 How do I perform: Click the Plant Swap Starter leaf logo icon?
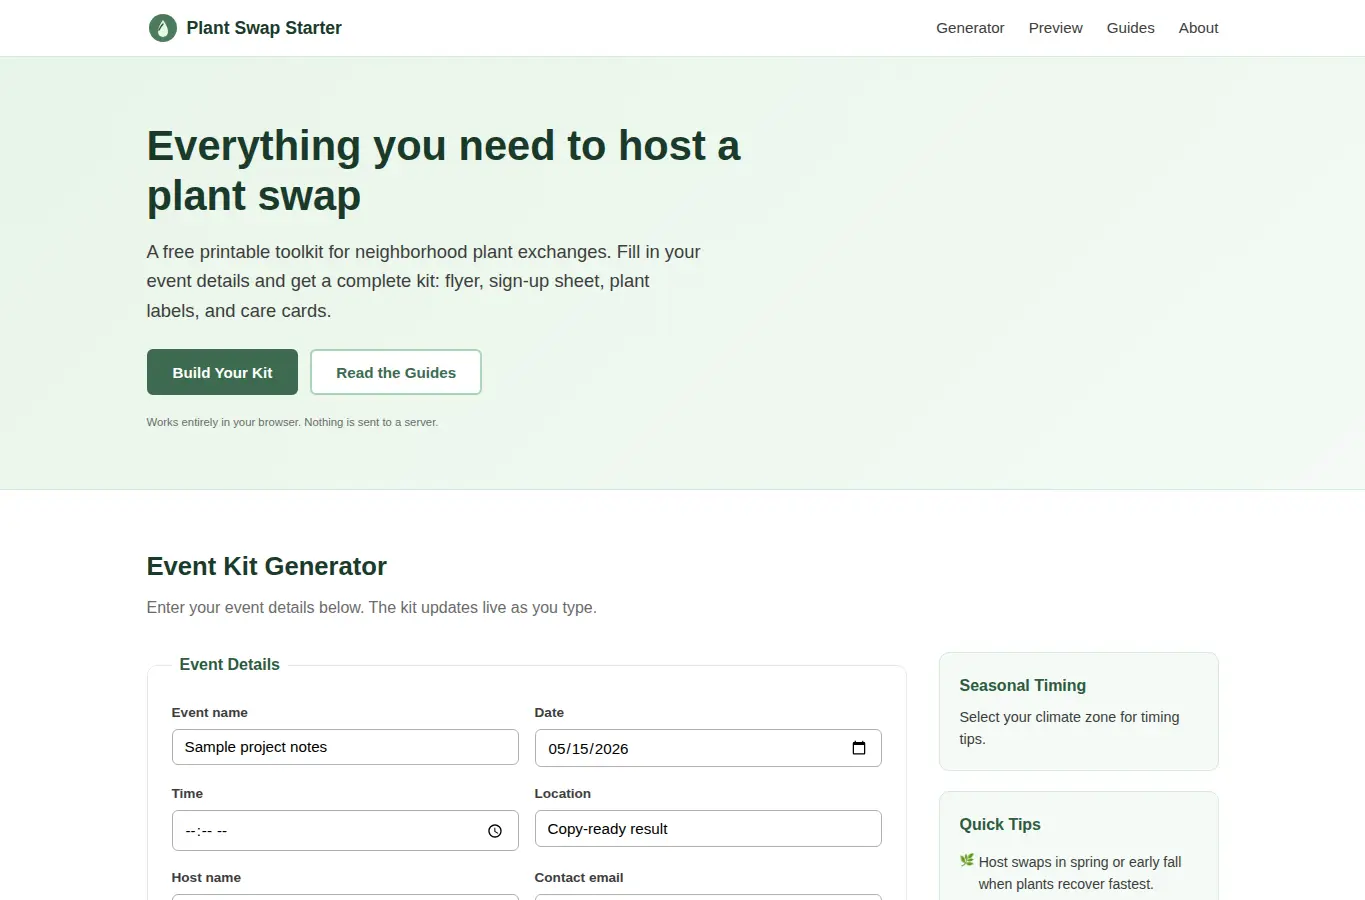(x=162, y=28)
